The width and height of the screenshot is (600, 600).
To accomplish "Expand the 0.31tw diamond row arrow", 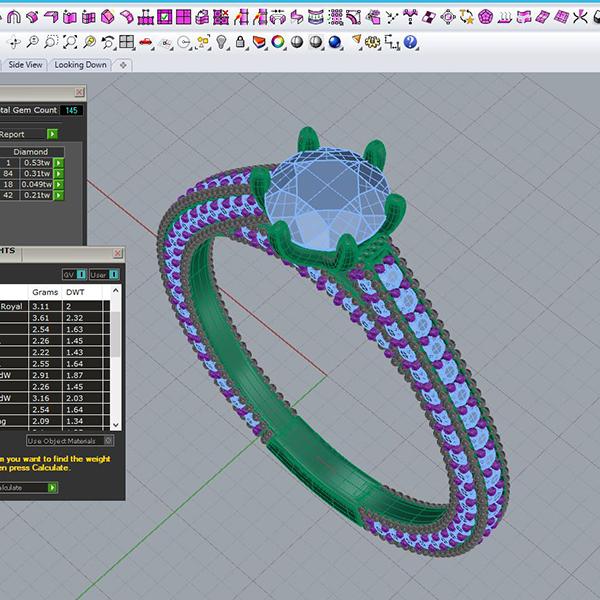I will (58, 174).
